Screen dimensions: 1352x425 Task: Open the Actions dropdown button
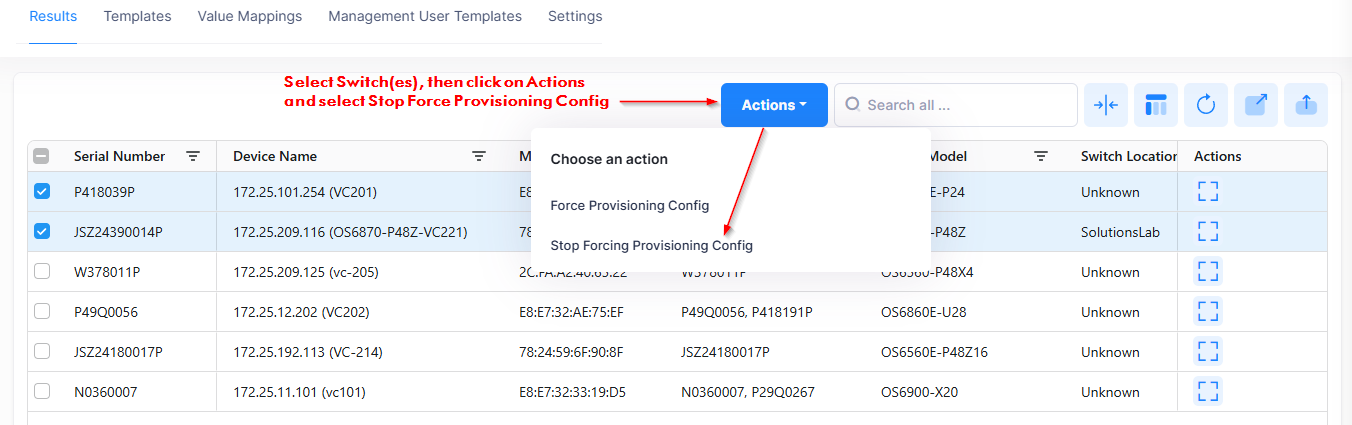(774, 105)
